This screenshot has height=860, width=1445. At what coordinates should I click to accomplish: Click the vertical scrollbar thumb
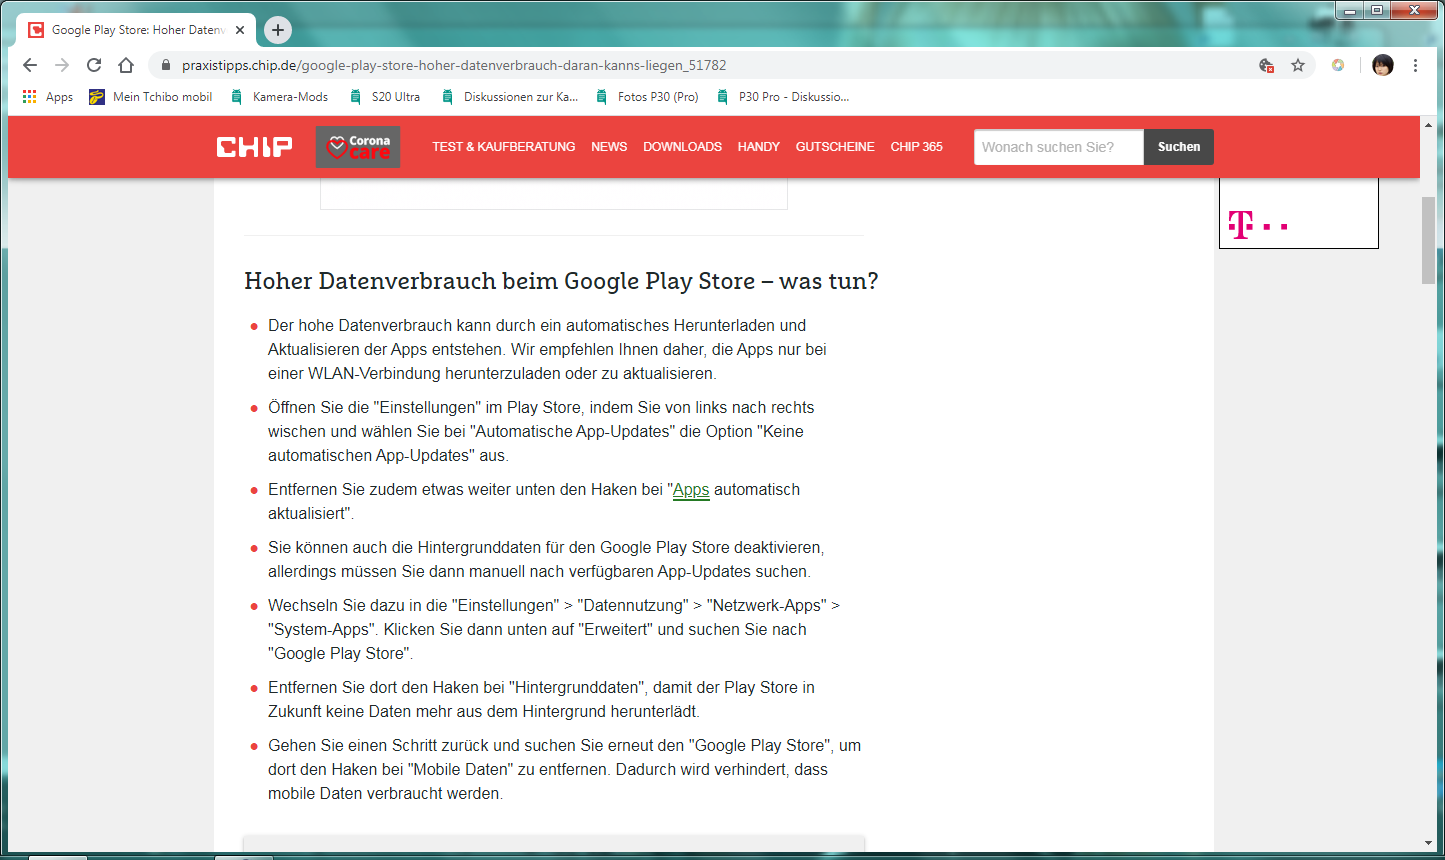(1428, 240)
